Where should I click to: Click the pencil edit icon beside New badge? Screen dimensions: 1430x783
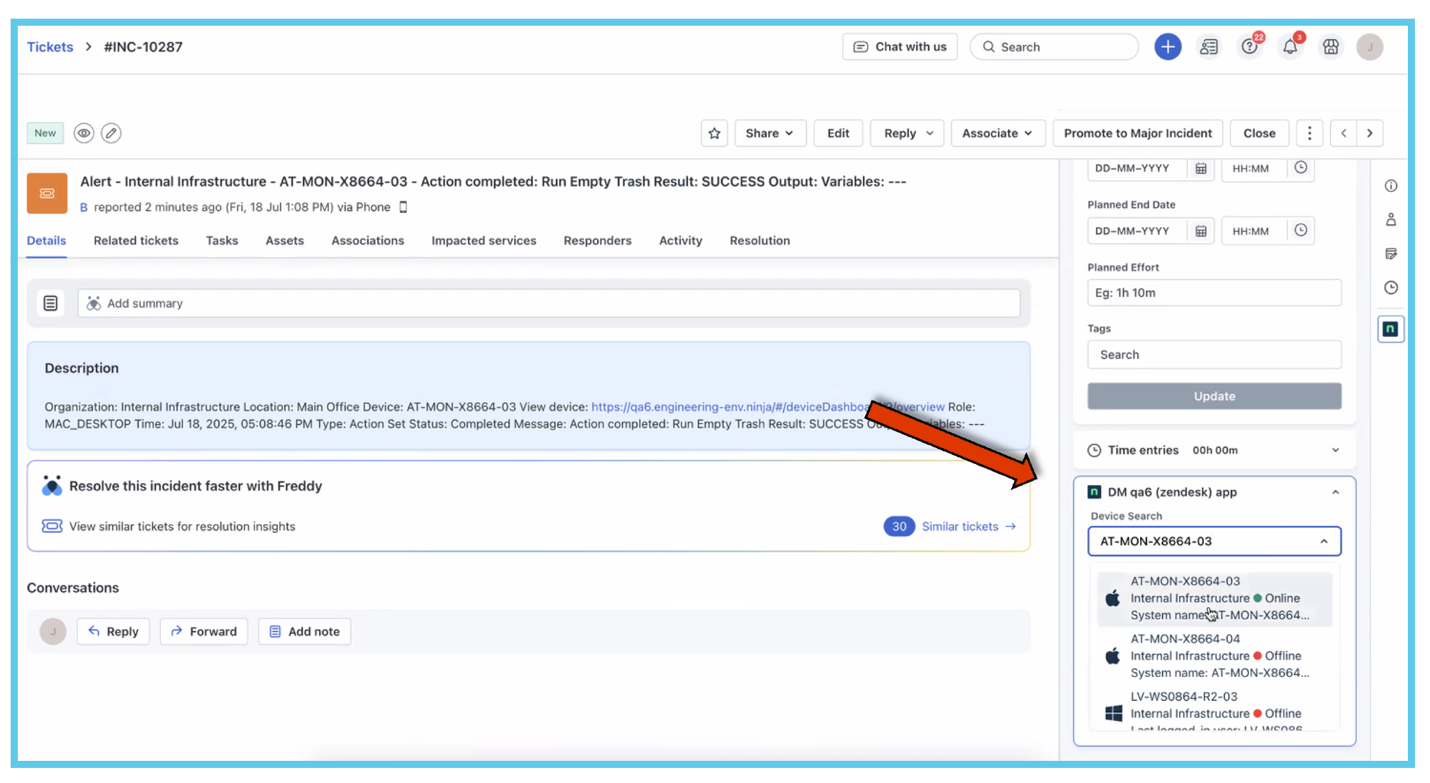click(111, 133)
